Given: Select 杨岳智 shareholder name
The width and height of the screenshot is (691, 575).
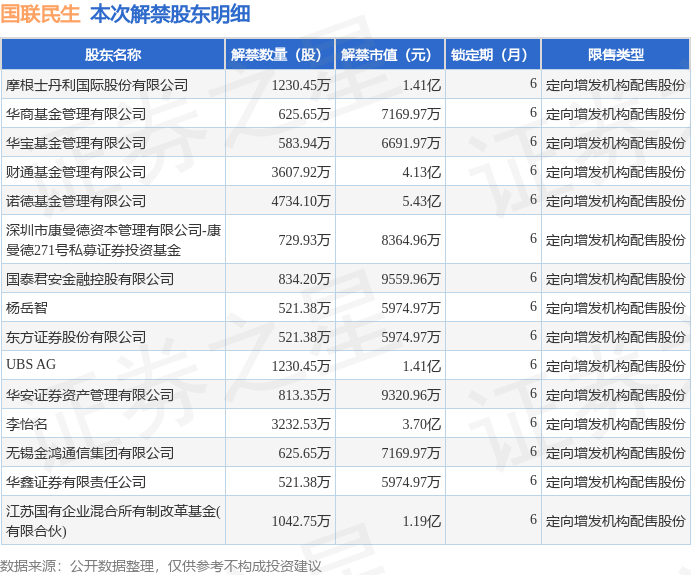Looking at the screenshot, I should (26, 308).
